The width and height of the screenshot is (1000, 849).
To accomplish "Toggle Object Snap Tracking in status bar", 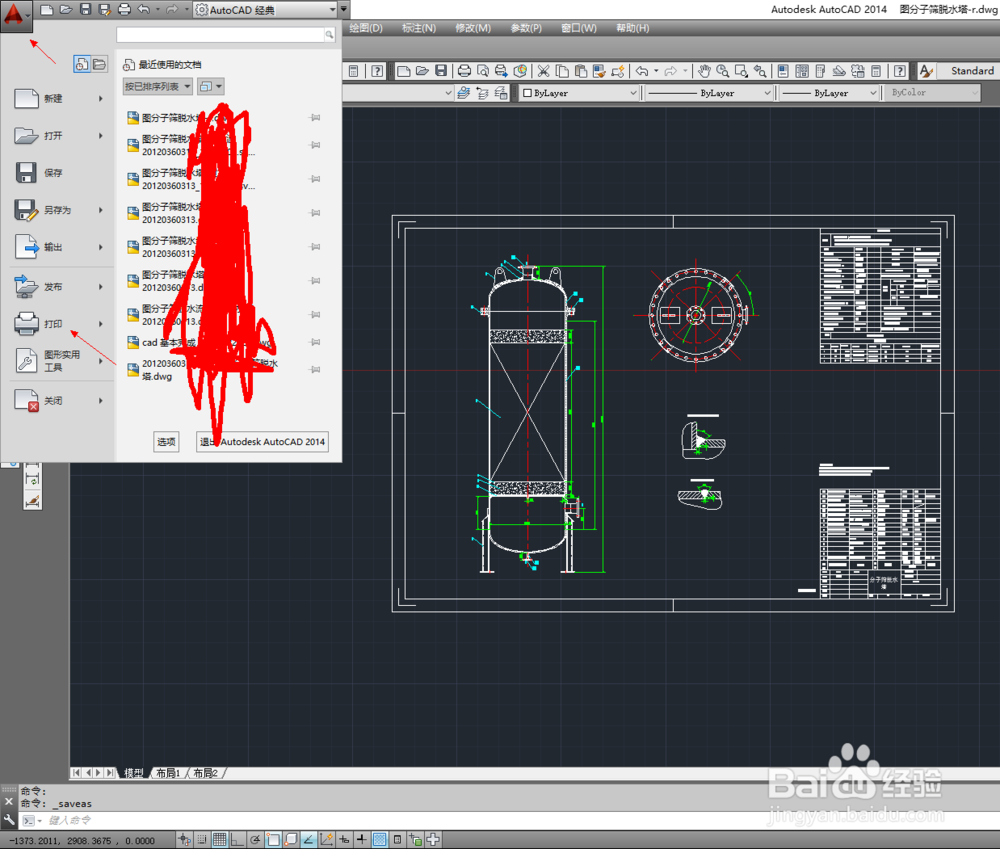I will 309,839.
